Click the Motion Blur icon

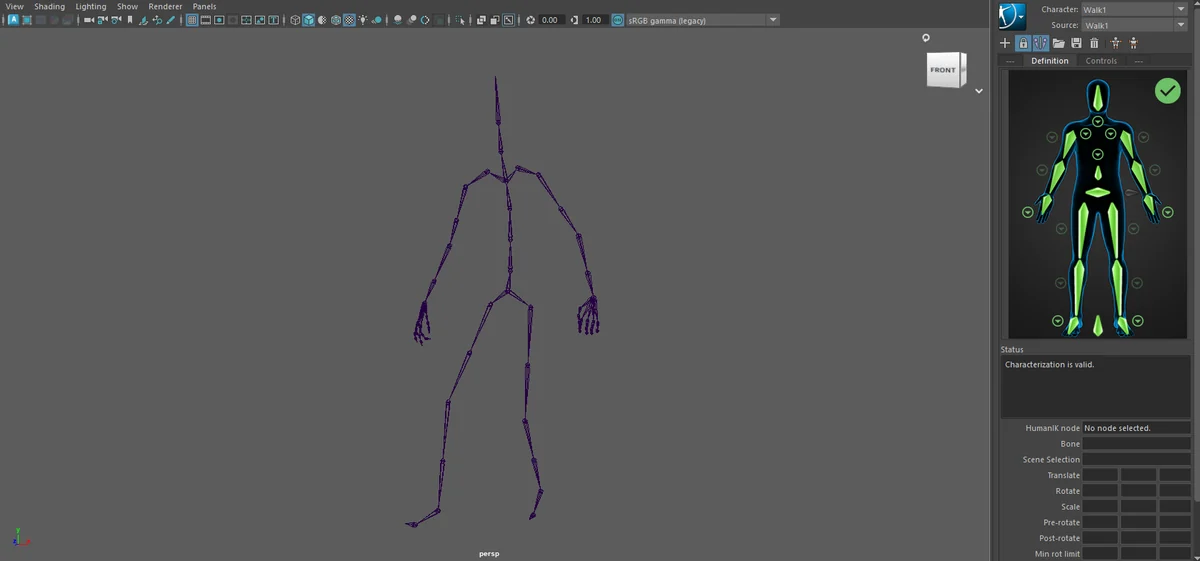coord(411,20)
